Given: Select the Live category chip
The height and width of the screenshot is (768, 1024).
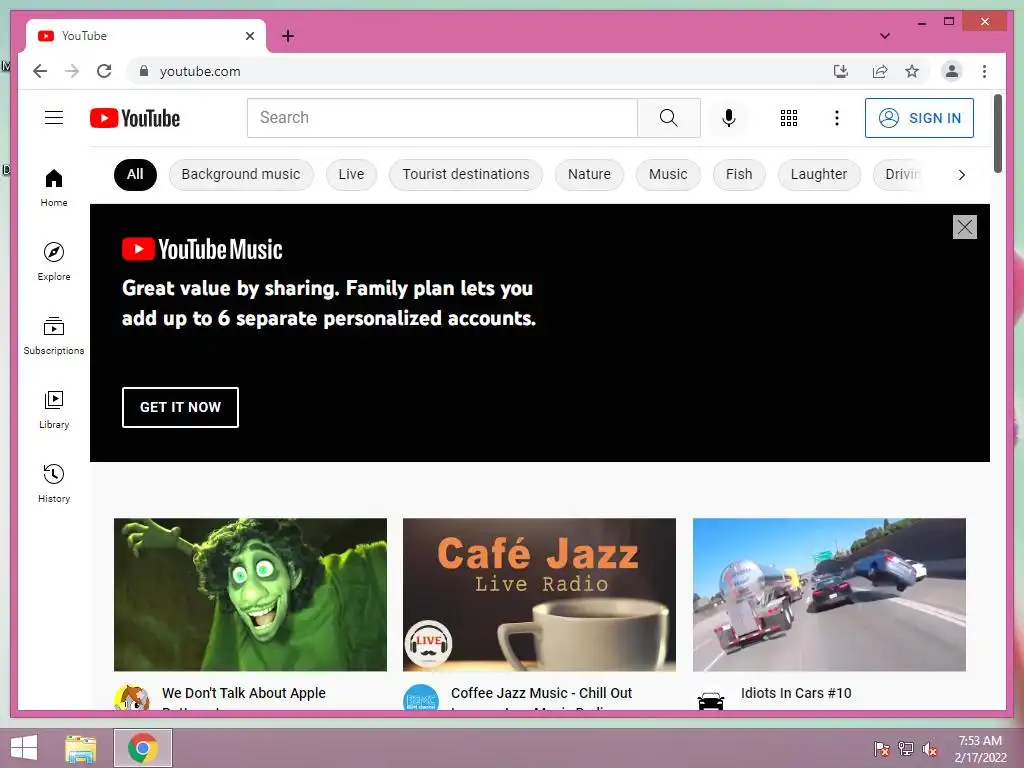Looking at the screenshot, I should [x=351, y=174].
